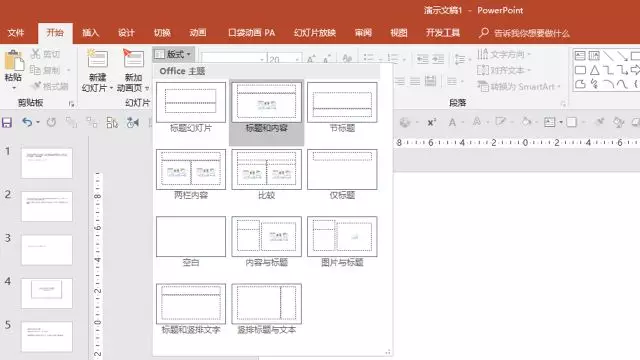640x360 pixels.
Task: Click the Cut (剪切) scissors icon
Action: (x=36, y=53)
